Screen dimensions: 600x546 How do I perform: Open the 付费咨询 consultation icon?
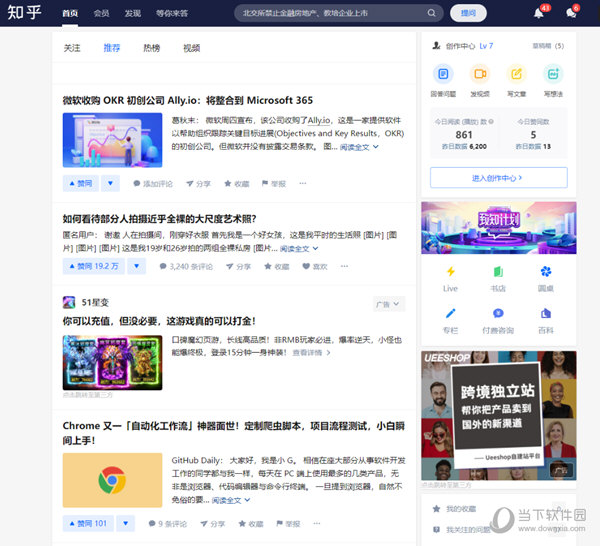coord(498,313)
